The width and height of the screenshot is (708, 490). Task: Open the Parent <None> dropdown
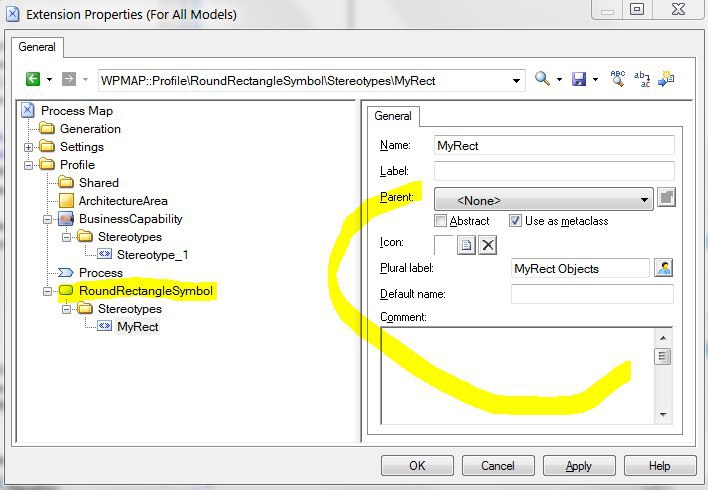(544, 200)
